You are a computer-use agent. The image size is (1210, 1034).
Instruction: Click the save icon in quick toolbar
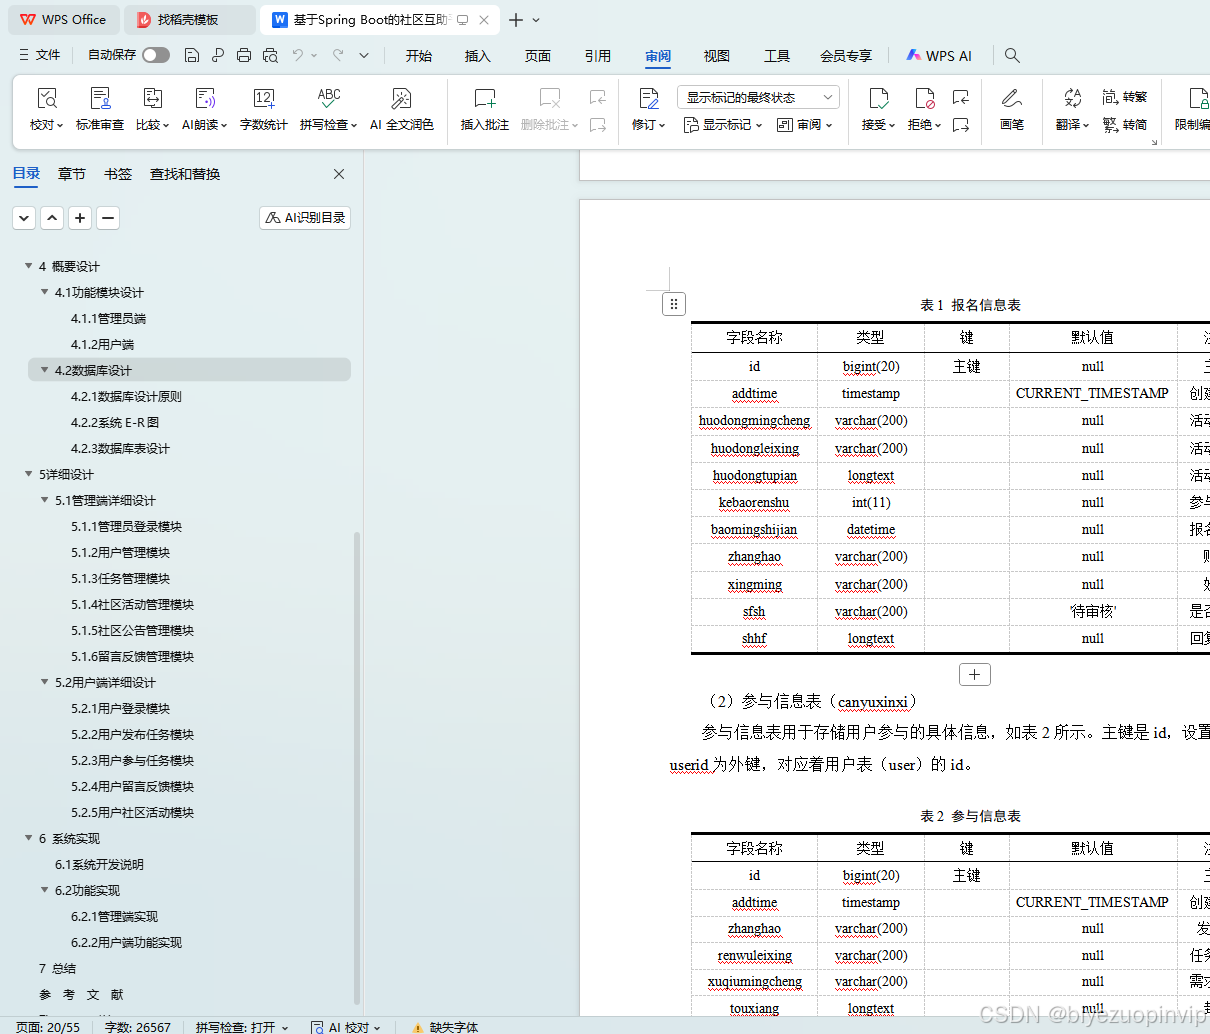[x=192, y=55]
